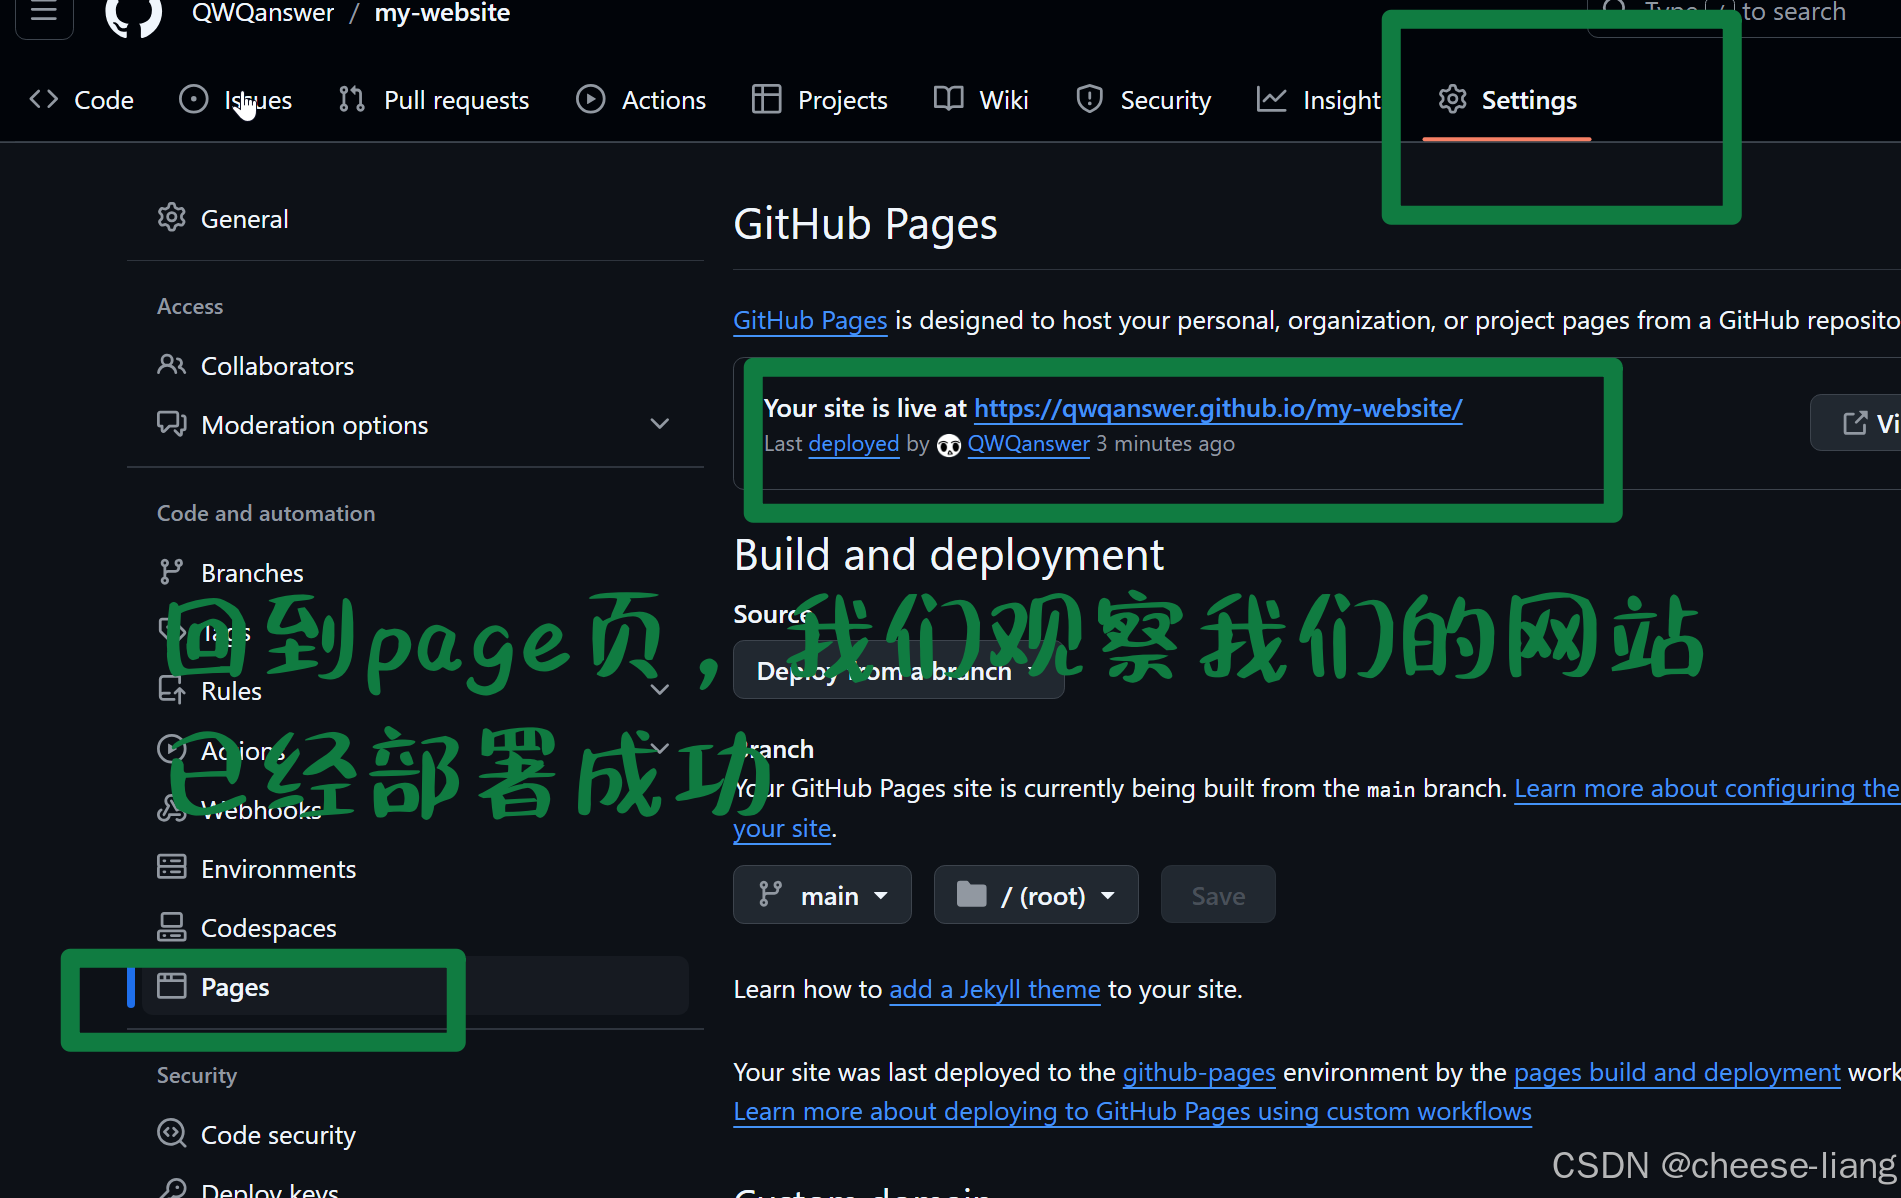This screenshot has height=1198, width=1901.
Task: Expand the Actions sidebar chevron
Action: pyautogui.click(x=660, y=749)
